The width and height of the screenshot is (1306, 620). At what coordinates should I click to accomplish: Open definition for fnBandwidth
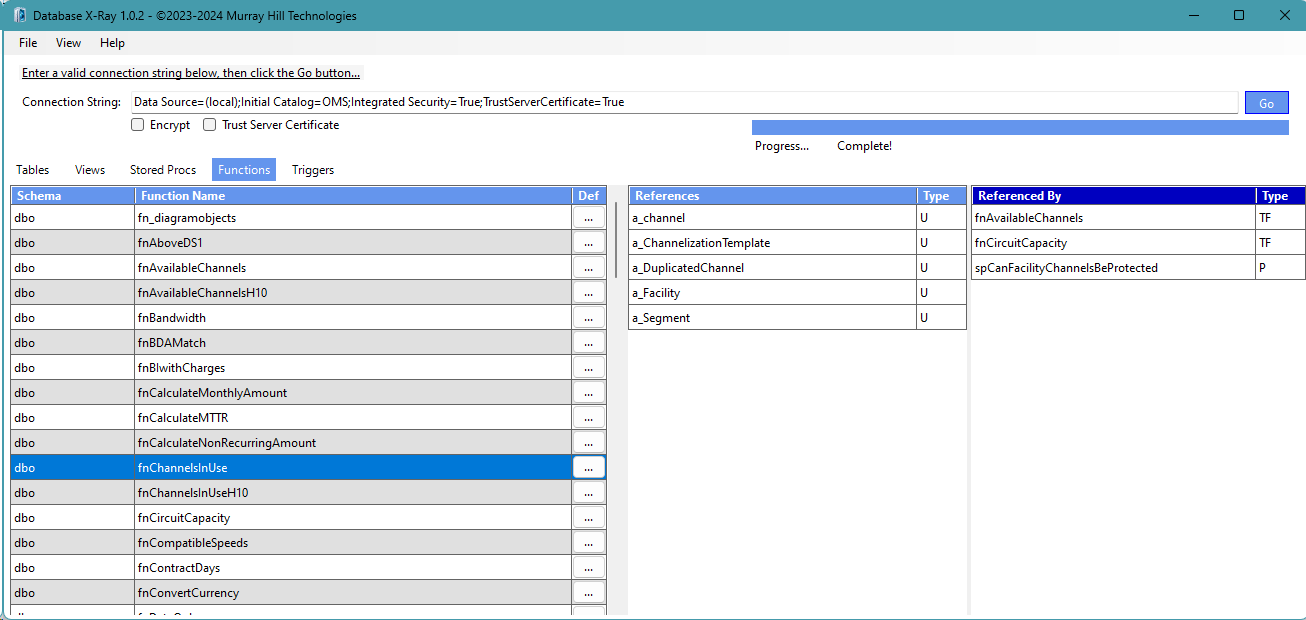click(589, 317)
